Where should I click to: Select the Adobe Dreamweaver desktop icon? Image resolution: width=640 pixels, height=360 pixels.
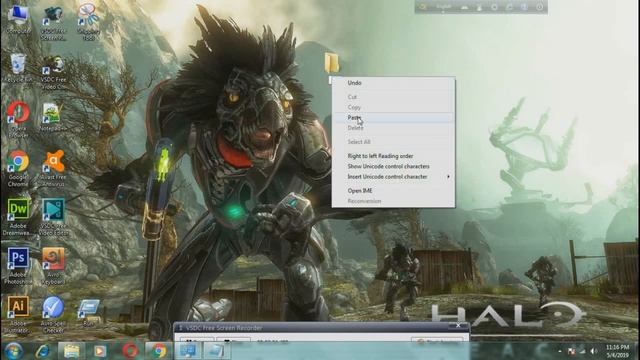18,217
